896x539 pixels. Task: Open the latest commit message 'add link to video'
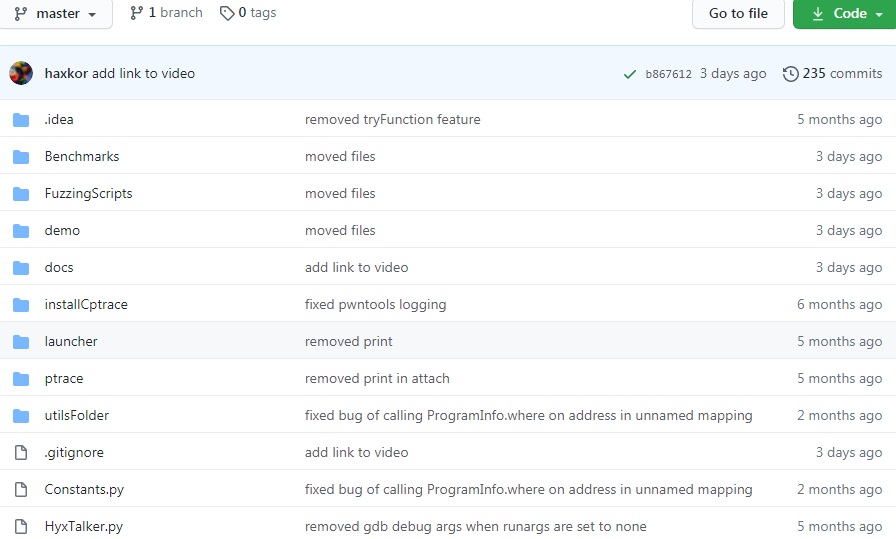point(143,73)
